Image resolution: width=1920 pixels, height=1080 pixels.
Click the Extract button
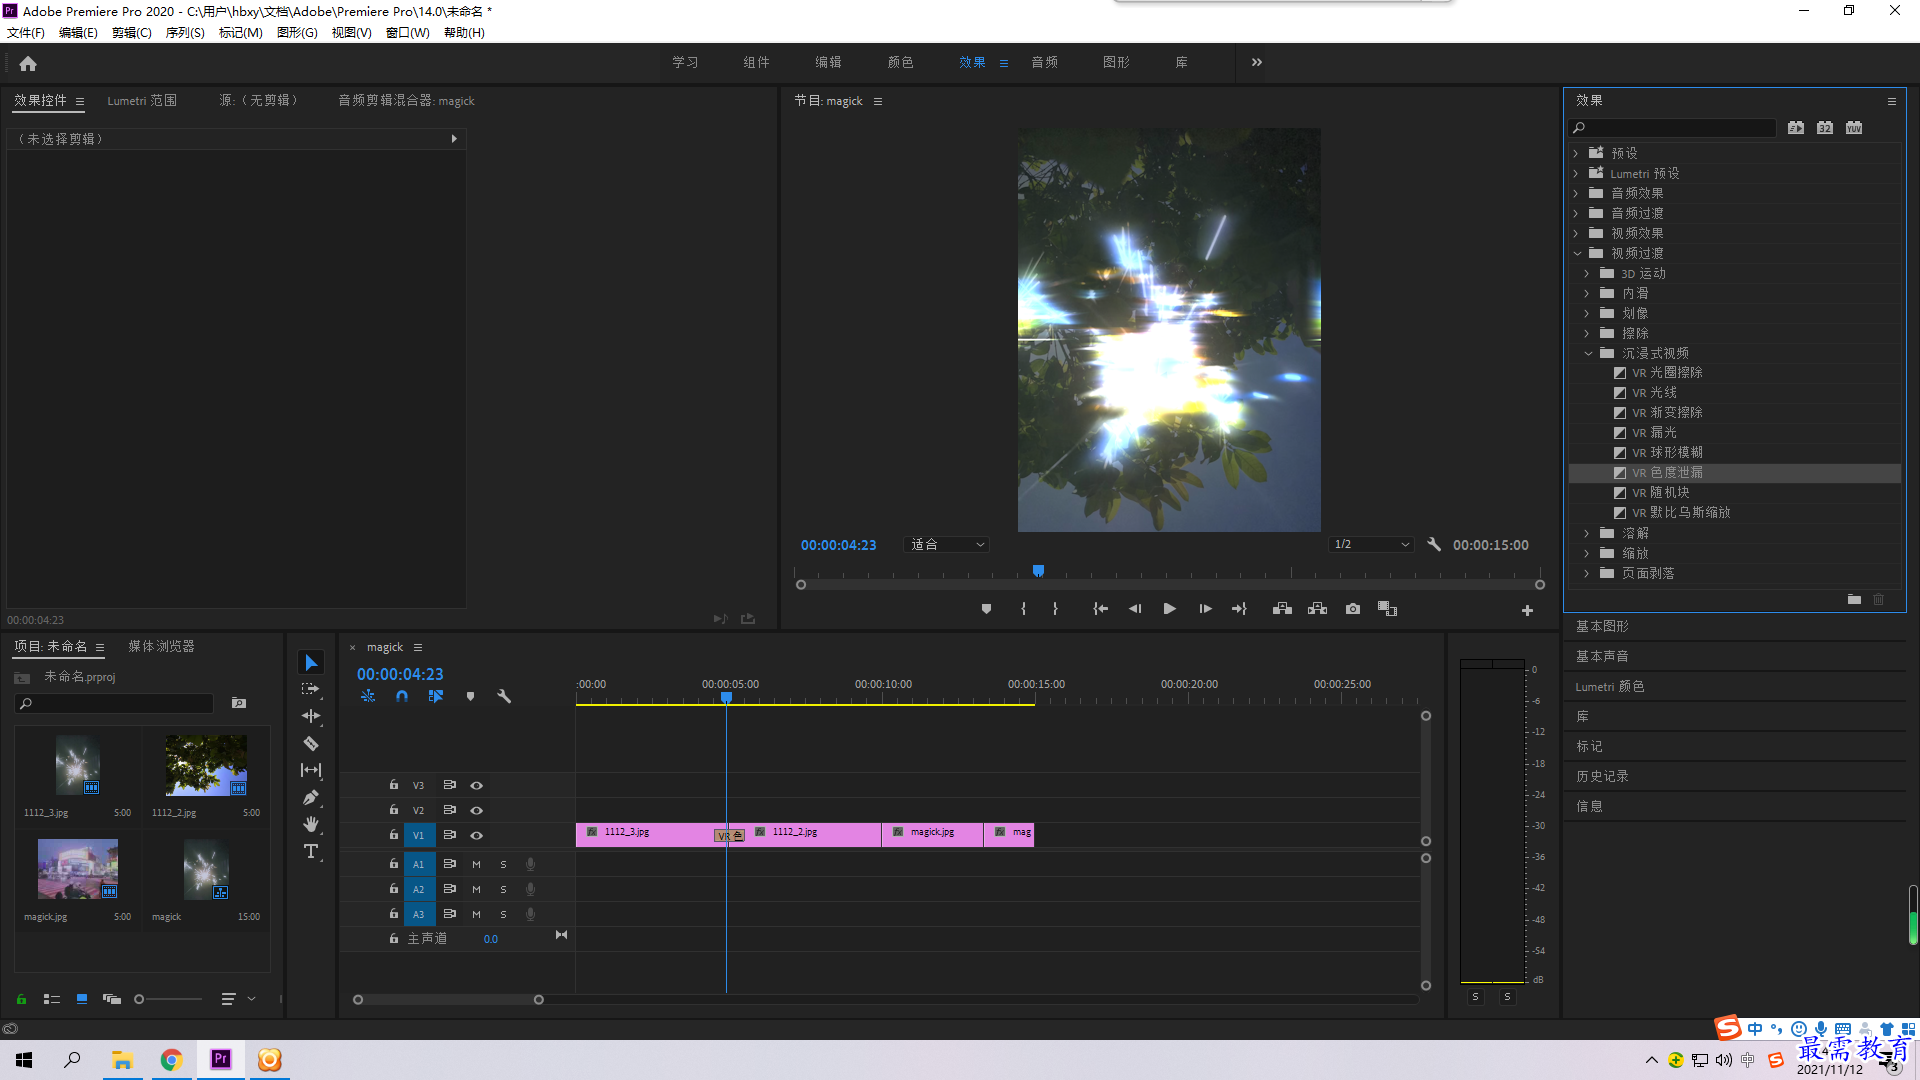point(1317,609)
